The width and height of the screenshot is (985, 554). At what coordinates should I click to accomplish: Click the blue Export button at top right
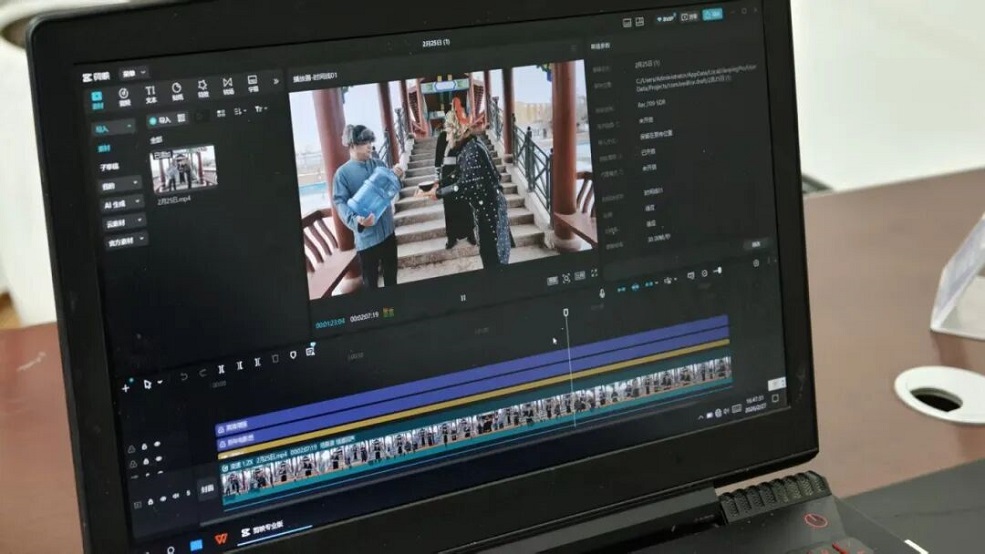coord(711,16)
